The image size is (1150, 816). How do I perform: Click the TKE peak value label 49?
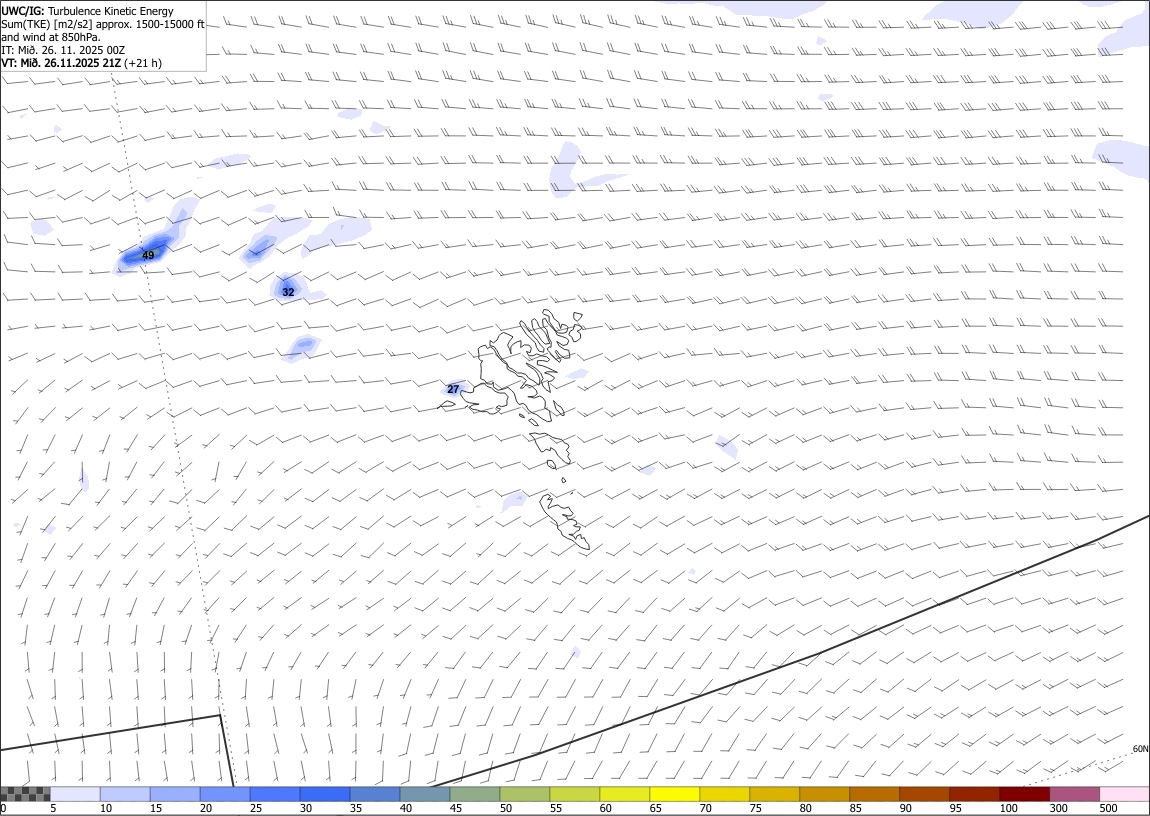148,256
